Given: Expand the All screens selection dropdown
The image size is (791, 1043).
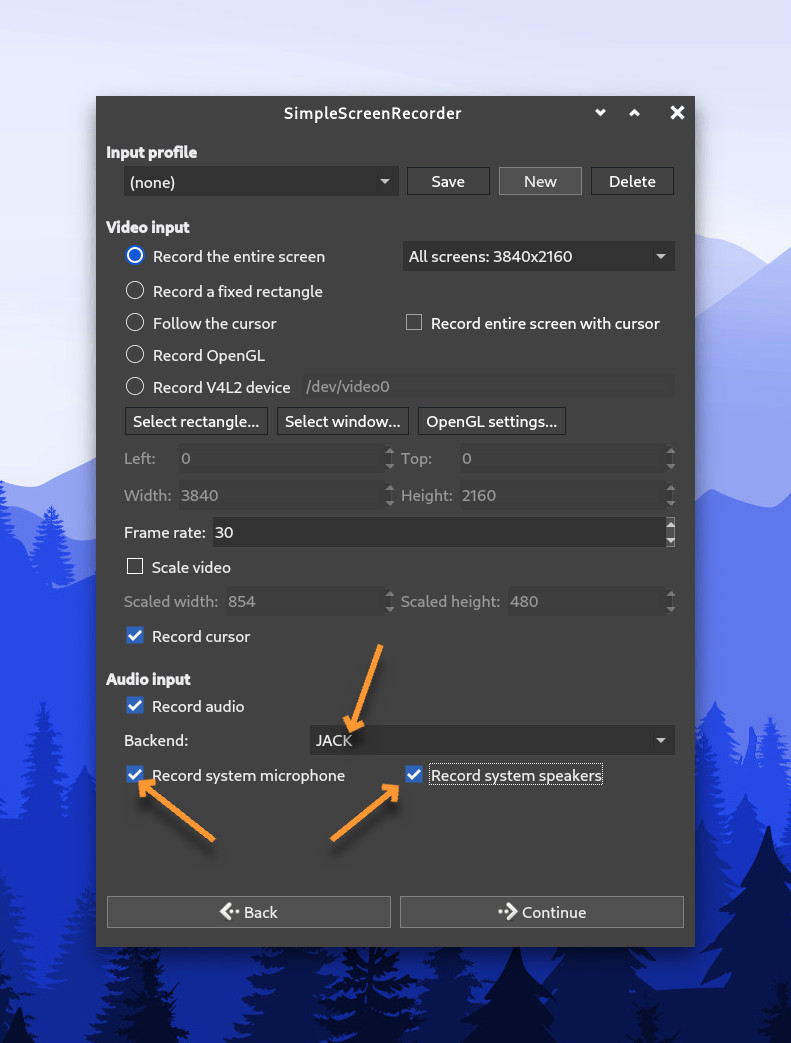Looking at the screenshot, I should pyautogui.click(x=538, y=257).
